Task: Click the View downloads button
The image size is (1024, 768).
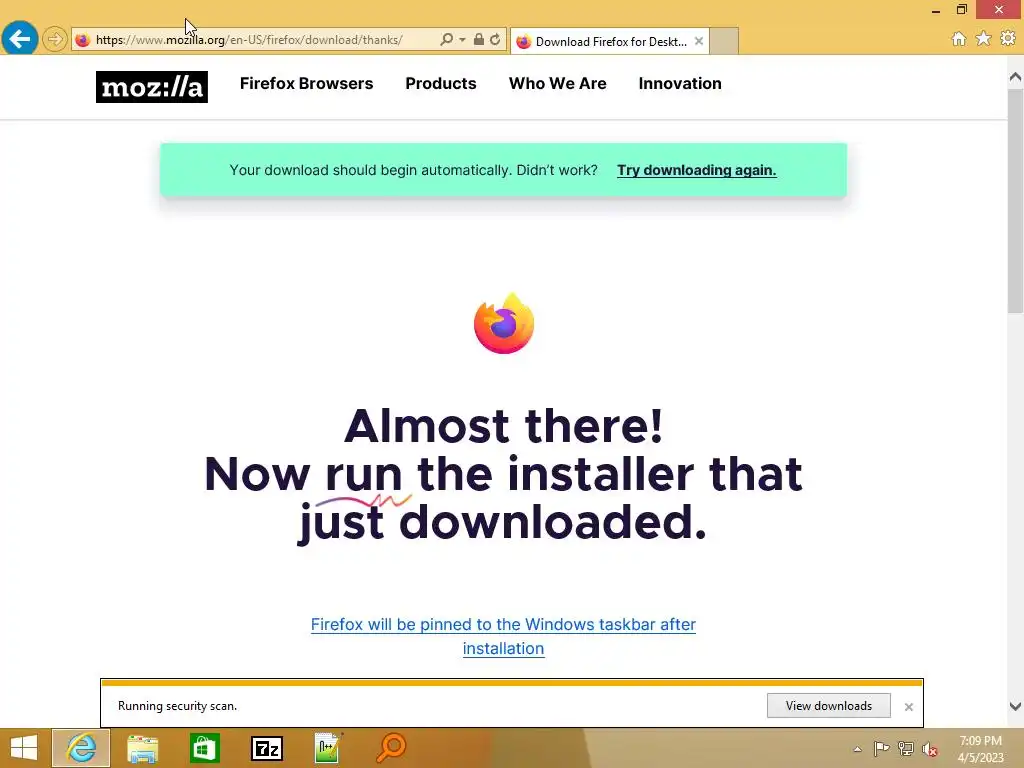Action: point(829,706)
